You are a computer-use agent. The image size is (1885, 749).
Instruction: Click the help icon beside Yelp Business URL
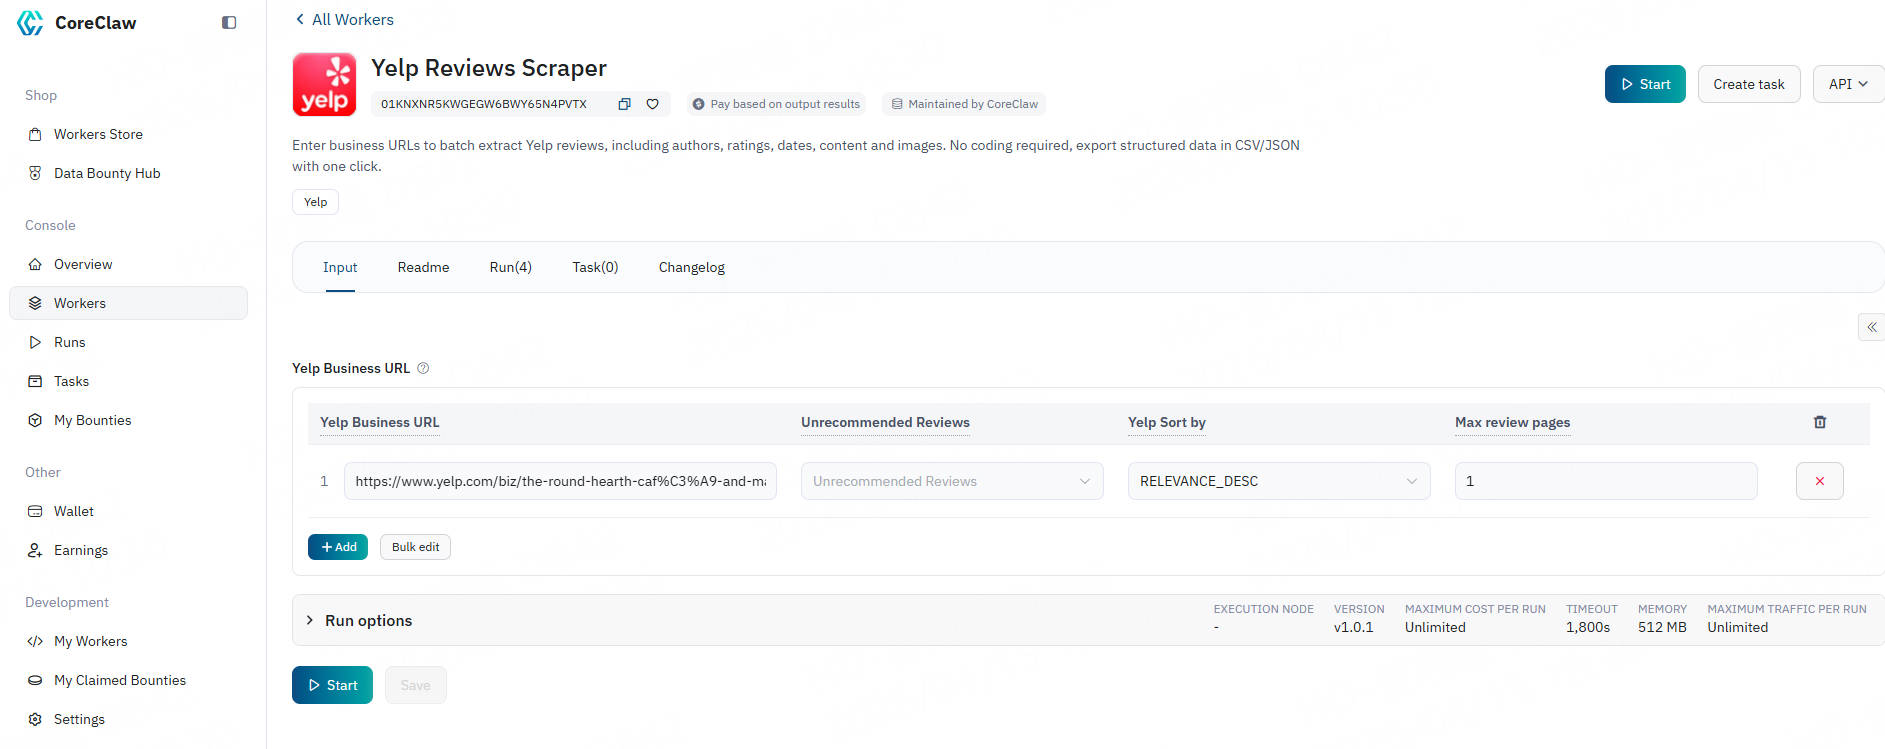click(423, 368)
